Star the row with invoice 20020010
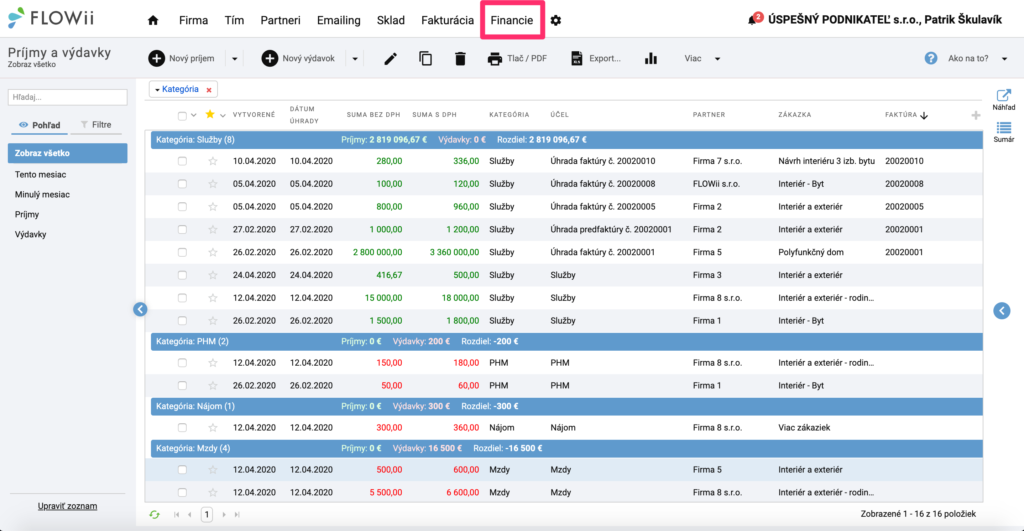The image size is (1024, 531). pos(213,161)
